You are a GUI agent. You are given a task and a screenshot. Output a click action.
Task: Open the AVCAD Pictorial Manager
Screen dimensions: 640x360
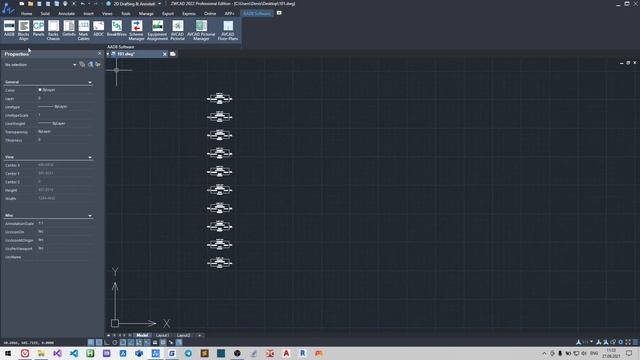[x=201, y=30]
